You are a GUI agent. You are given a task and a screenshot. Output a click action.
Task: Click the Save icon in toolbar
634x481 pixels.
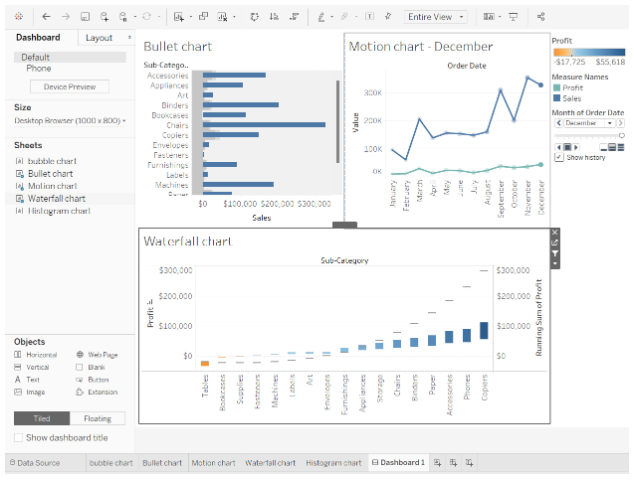[x=85, y=17]
